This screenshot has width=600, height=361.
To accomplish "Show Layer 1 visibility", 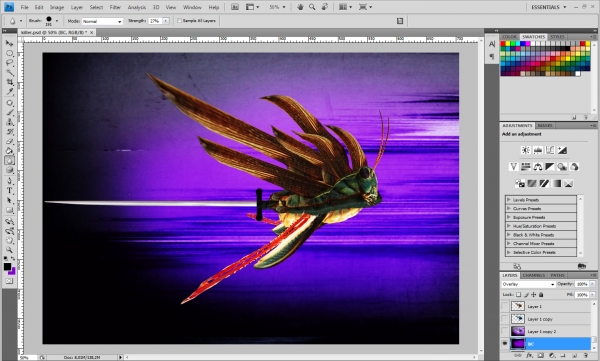I will pos(505,306).
